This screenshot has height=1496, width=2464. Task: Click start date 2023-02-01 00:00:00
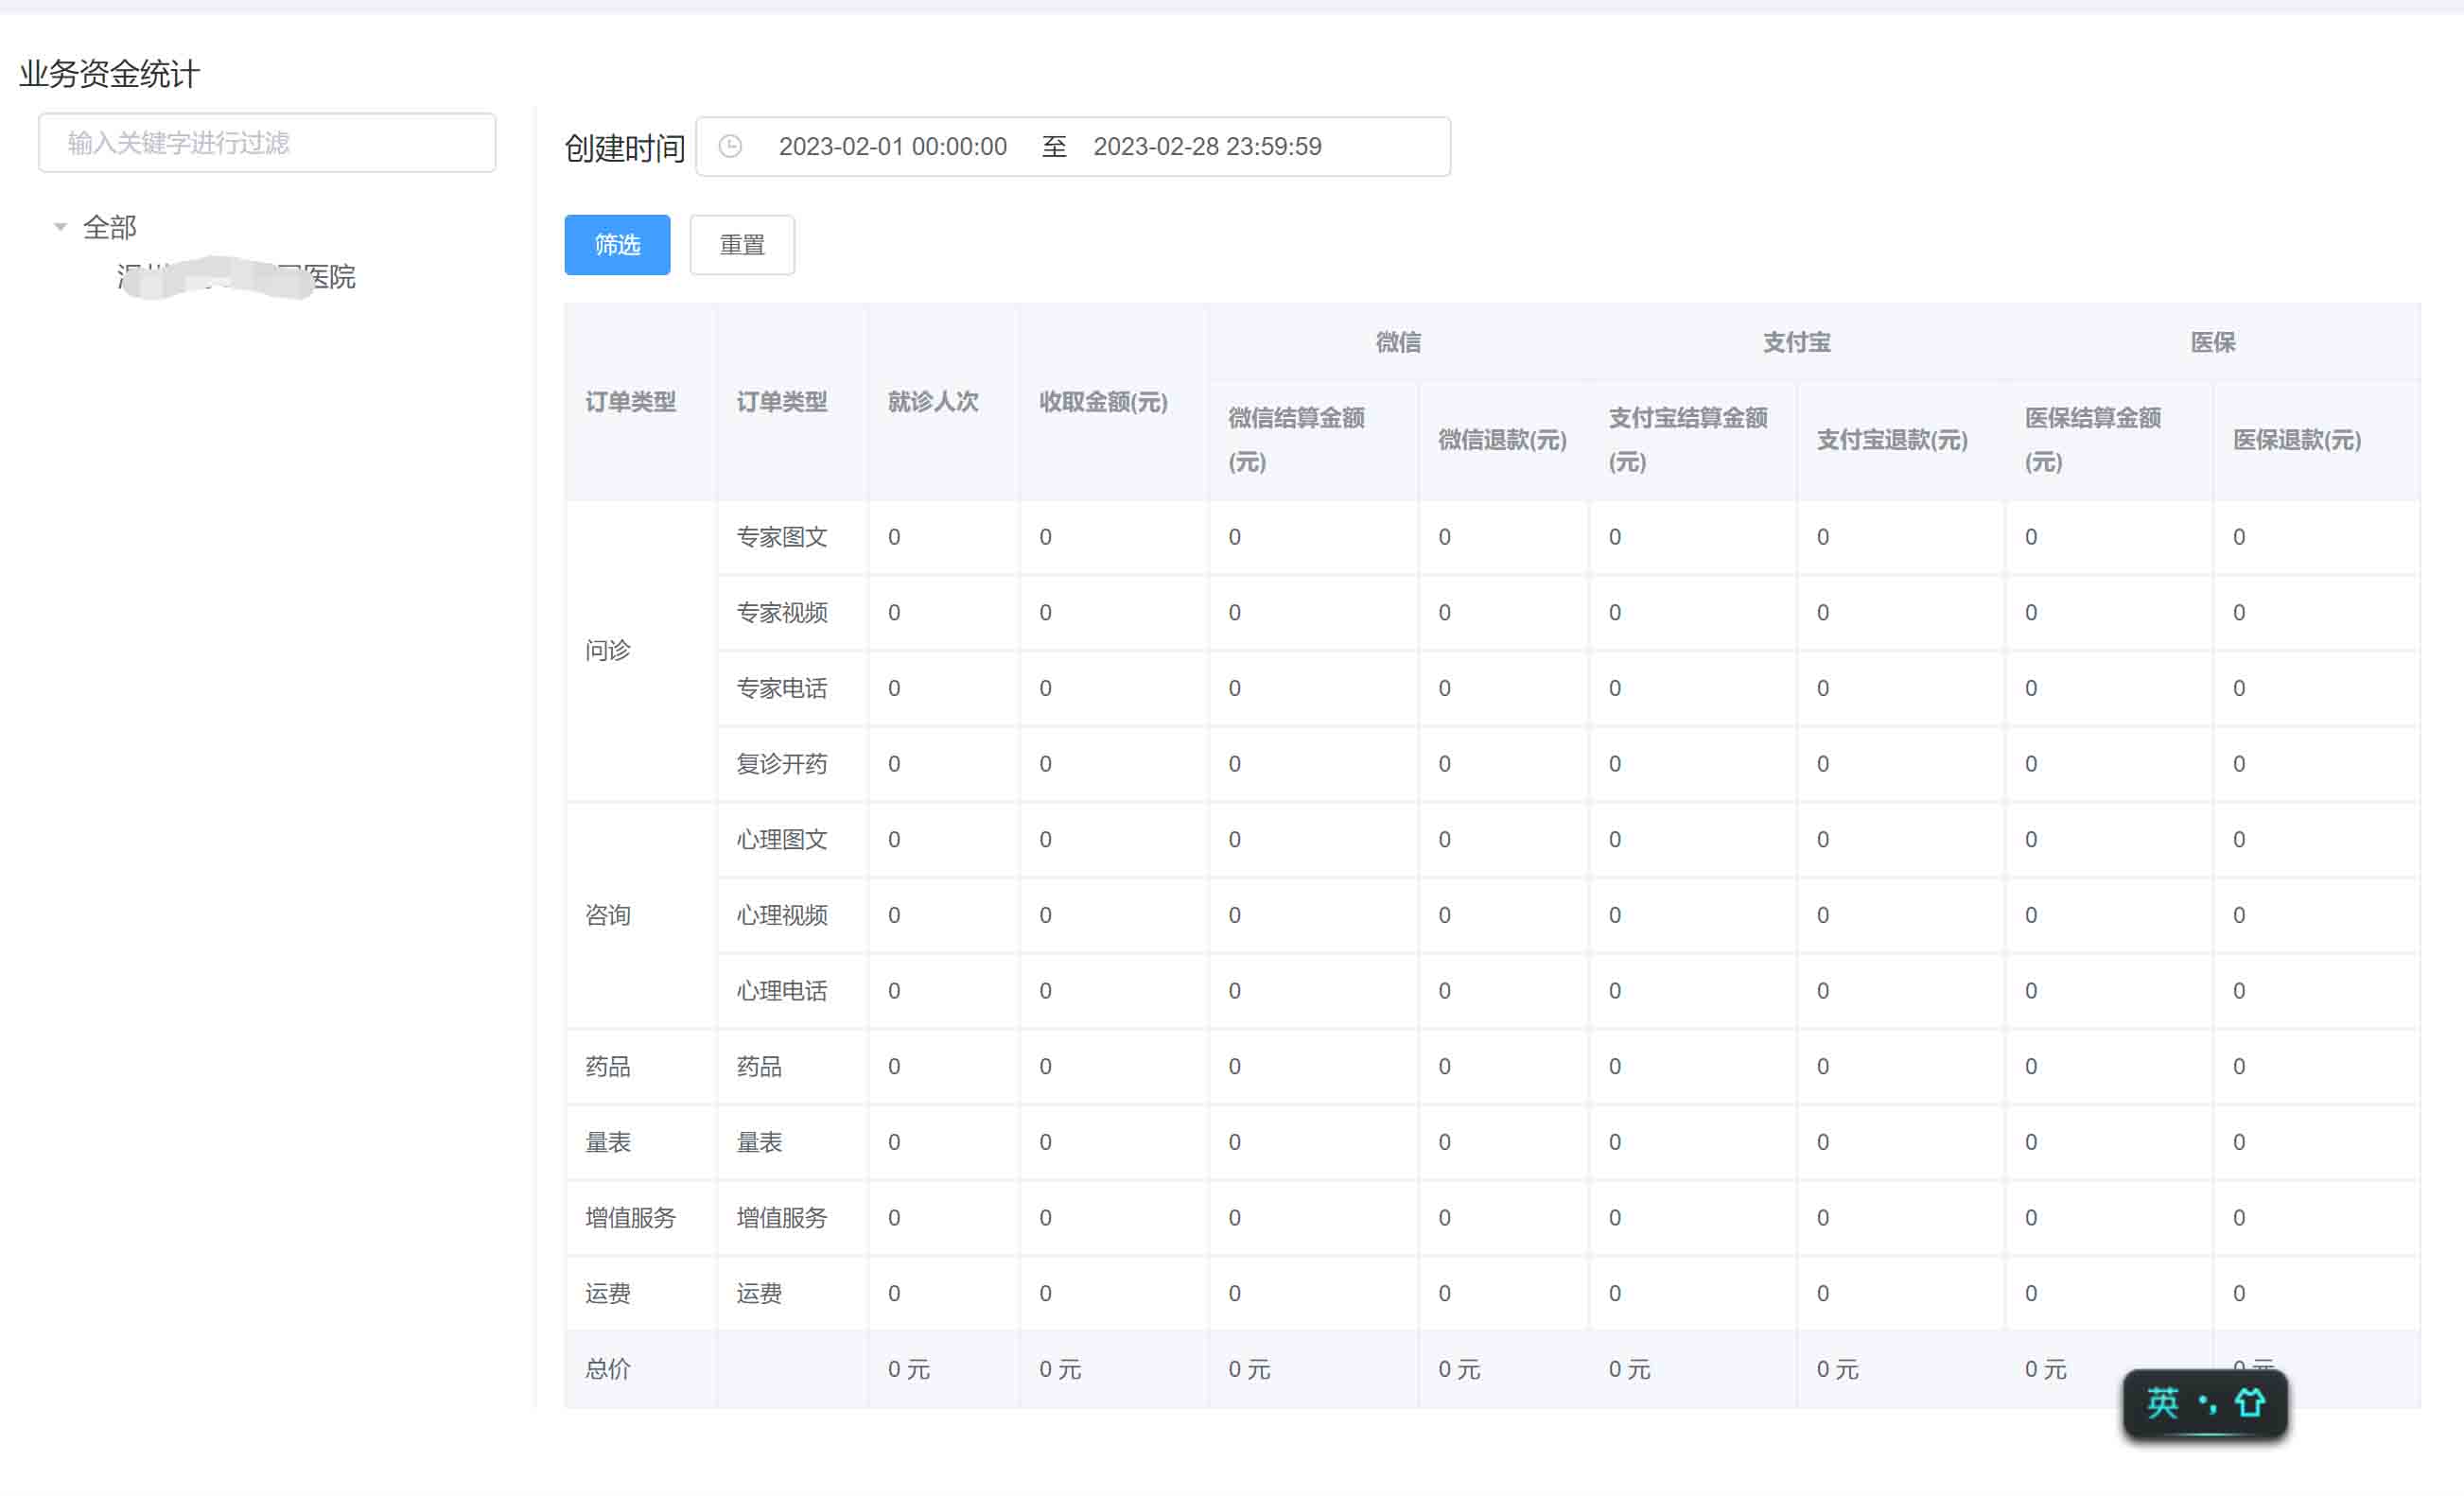click(x=893, y=147)
